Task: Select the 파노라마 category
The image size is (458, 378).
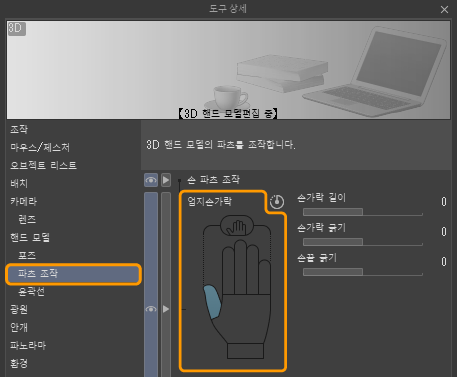Action: tap(28, 345)
